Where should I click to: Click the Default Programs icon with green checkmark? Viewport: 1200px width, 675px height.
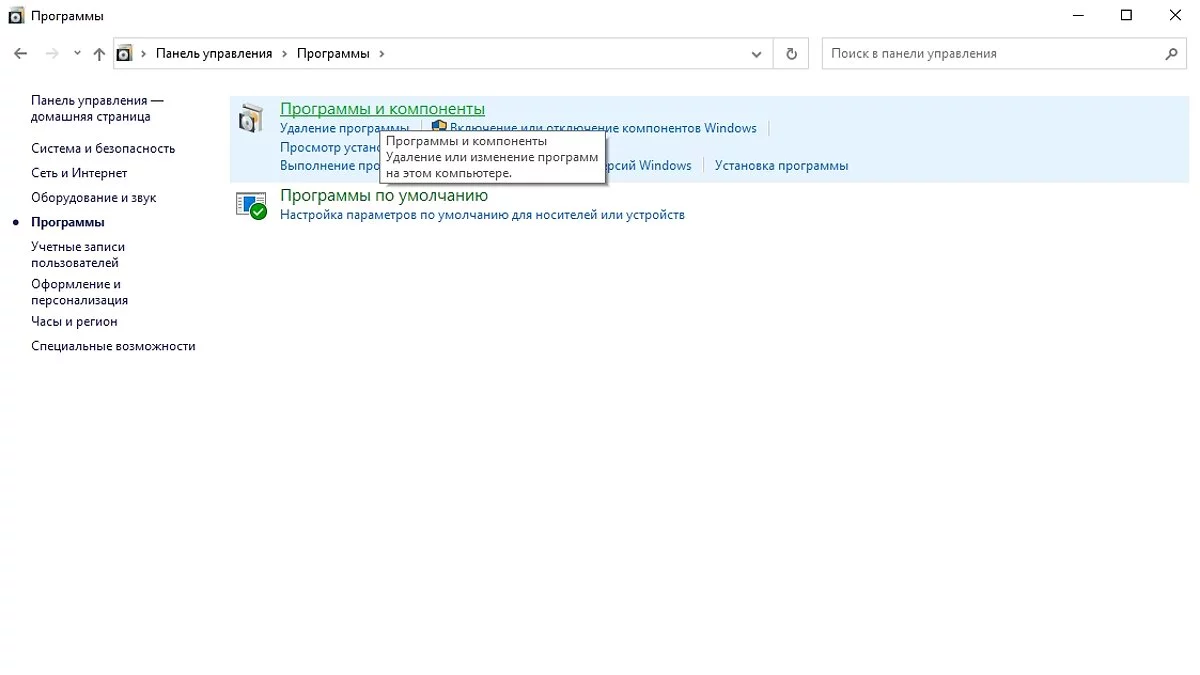coord(251,205)
